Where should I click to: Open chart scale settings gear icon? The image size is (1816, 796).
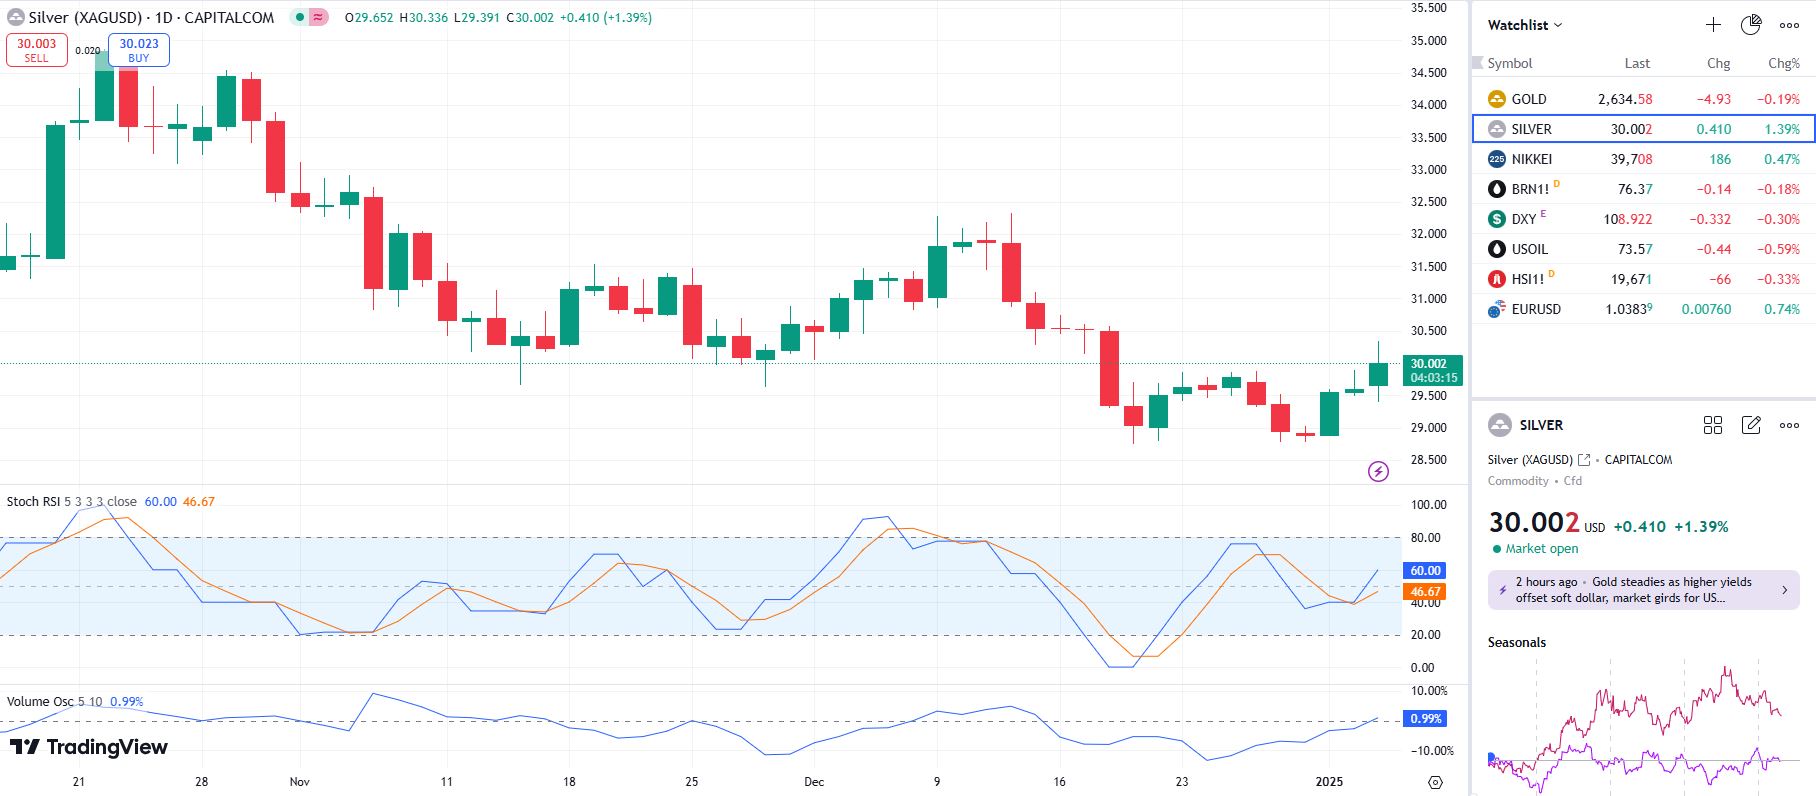(x=1436, y=782)
